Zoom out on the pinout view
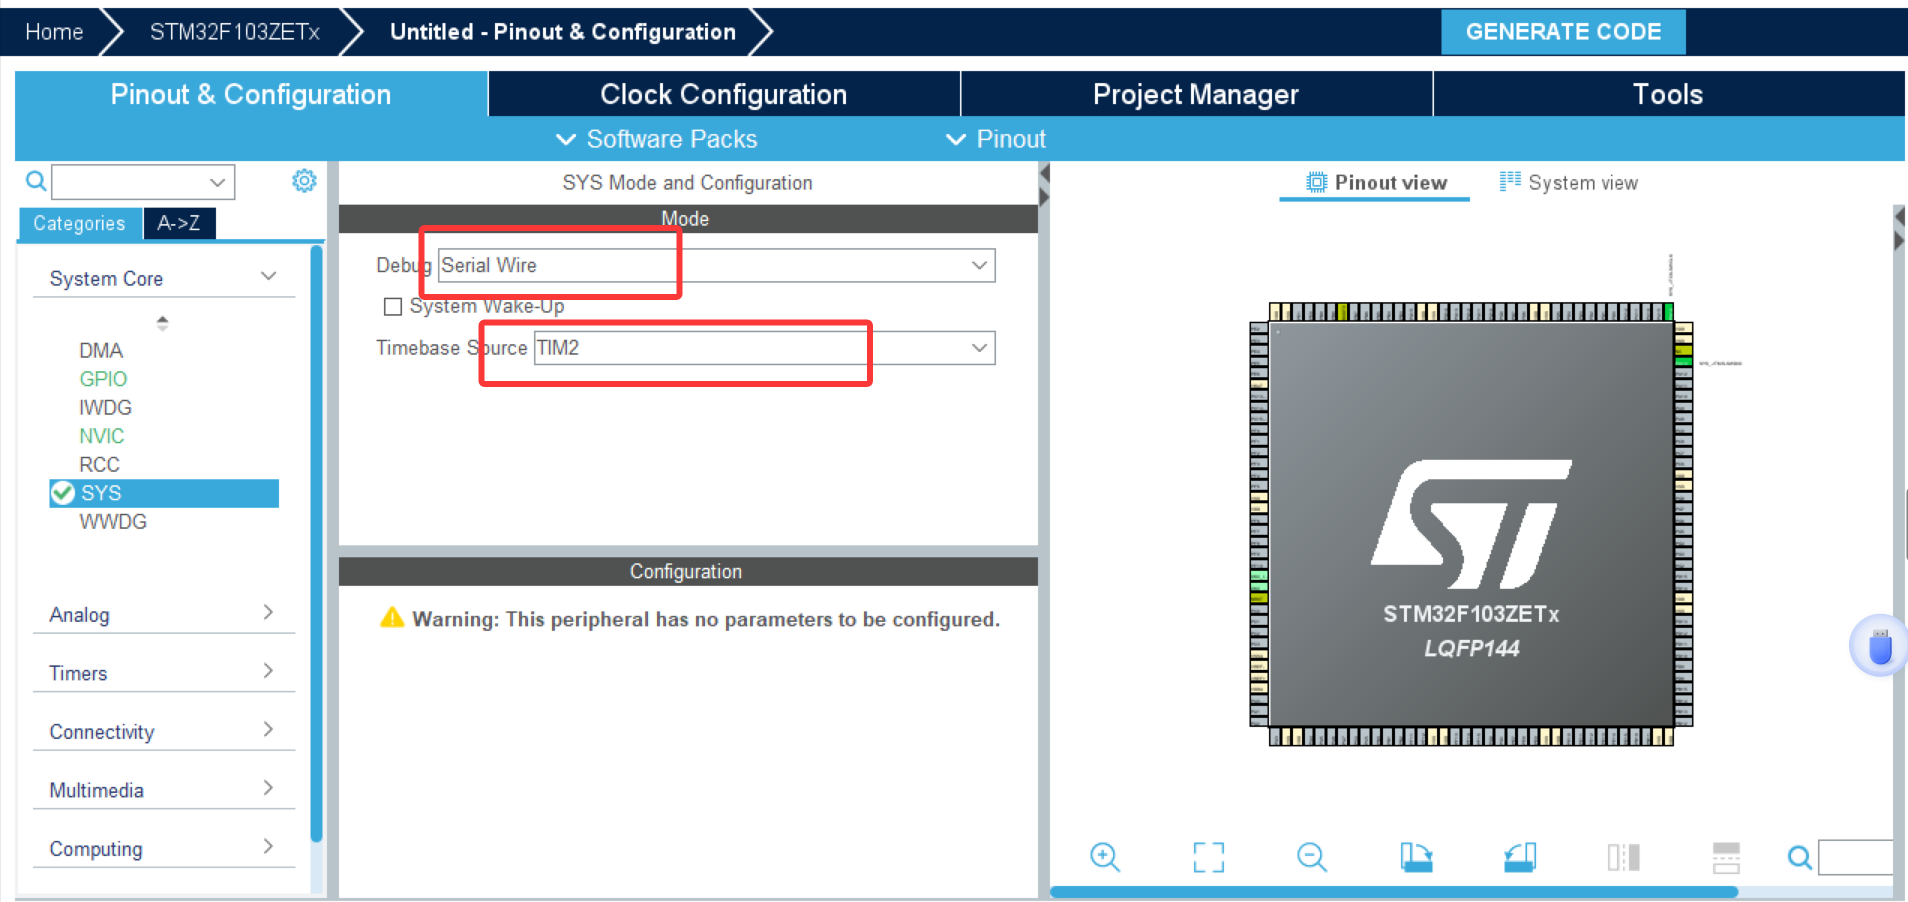 click(x=1312, y=857)
